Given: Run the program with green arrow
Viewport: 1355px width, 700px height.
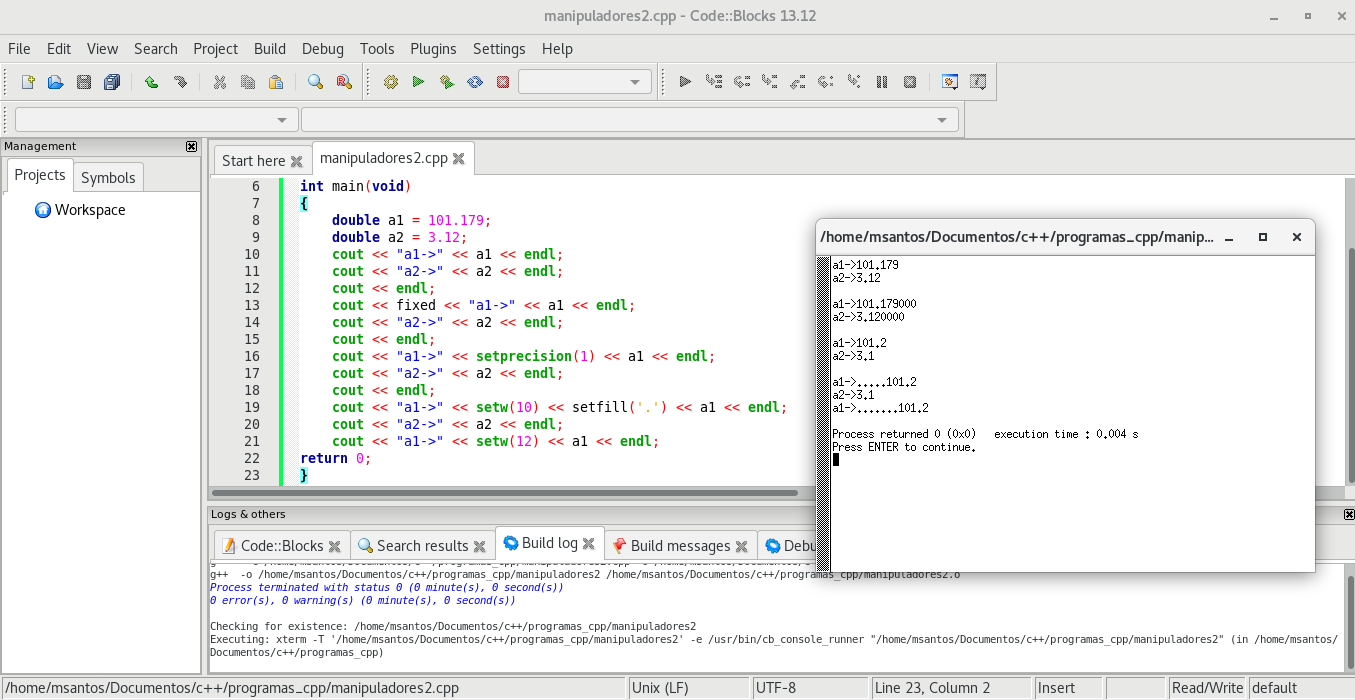Looking at the screenshot, I should (419, 82).
